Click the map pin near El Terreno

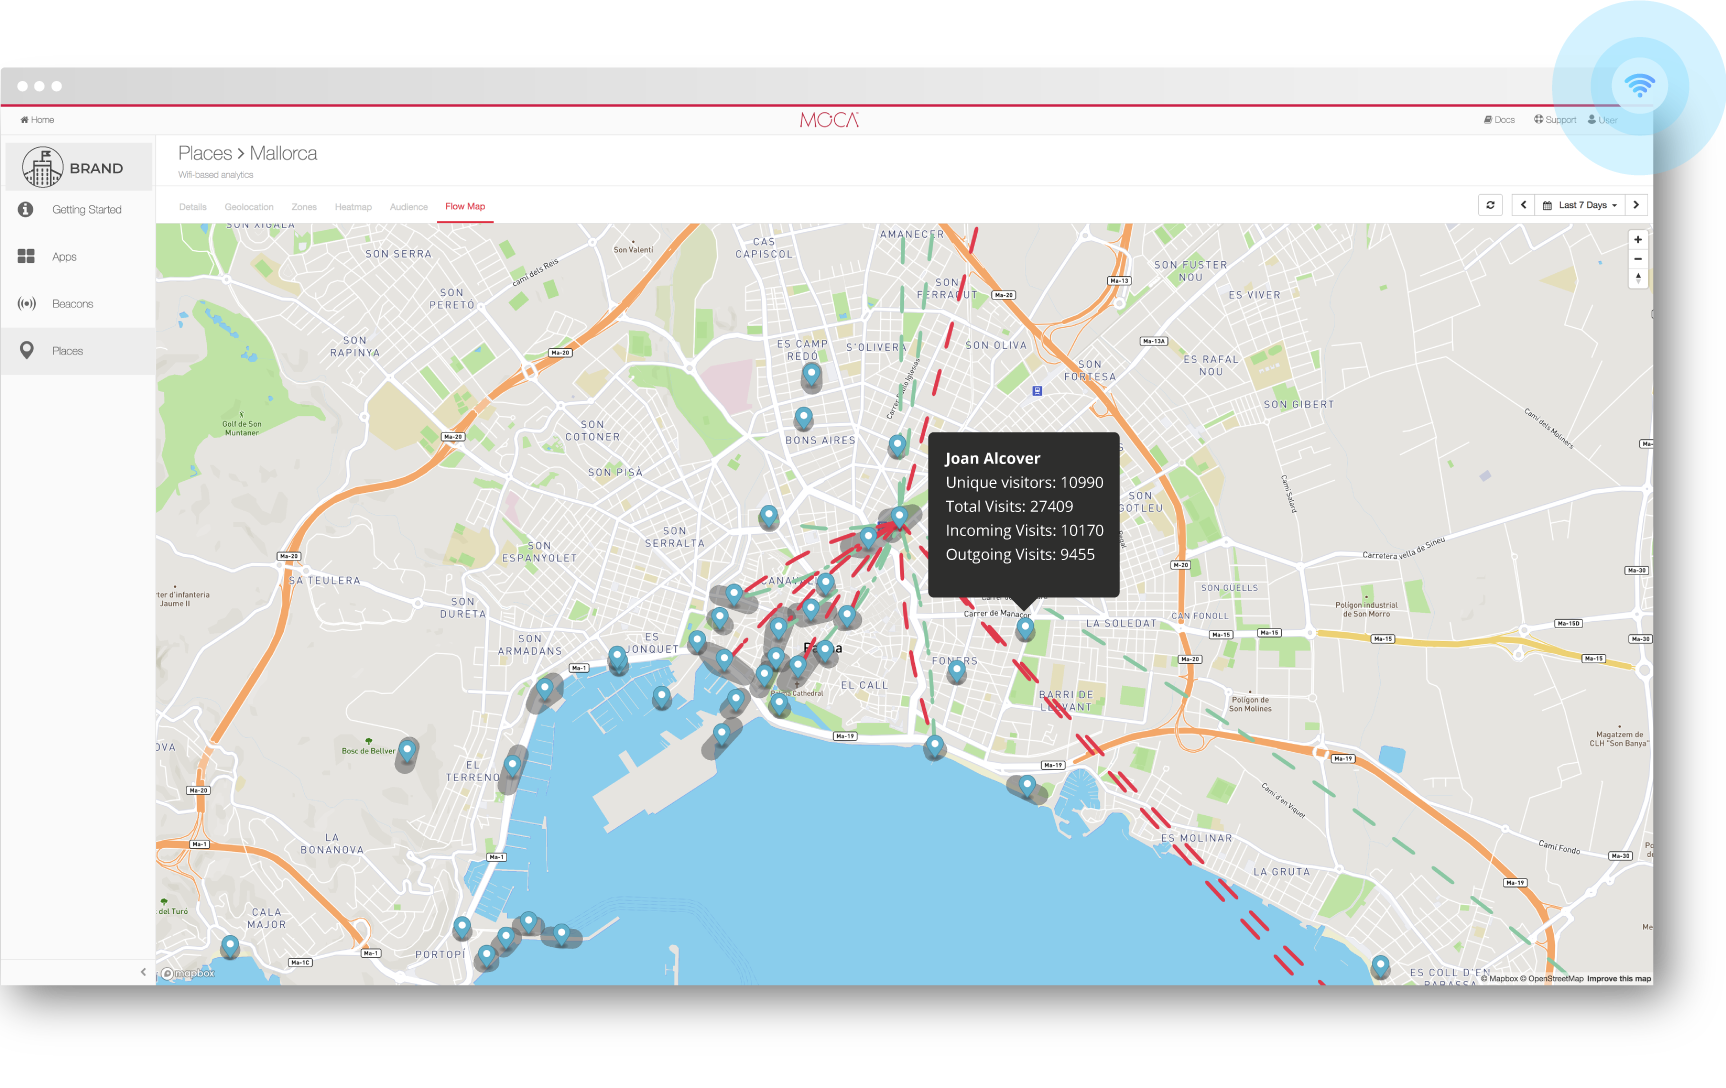click(513, 766)
